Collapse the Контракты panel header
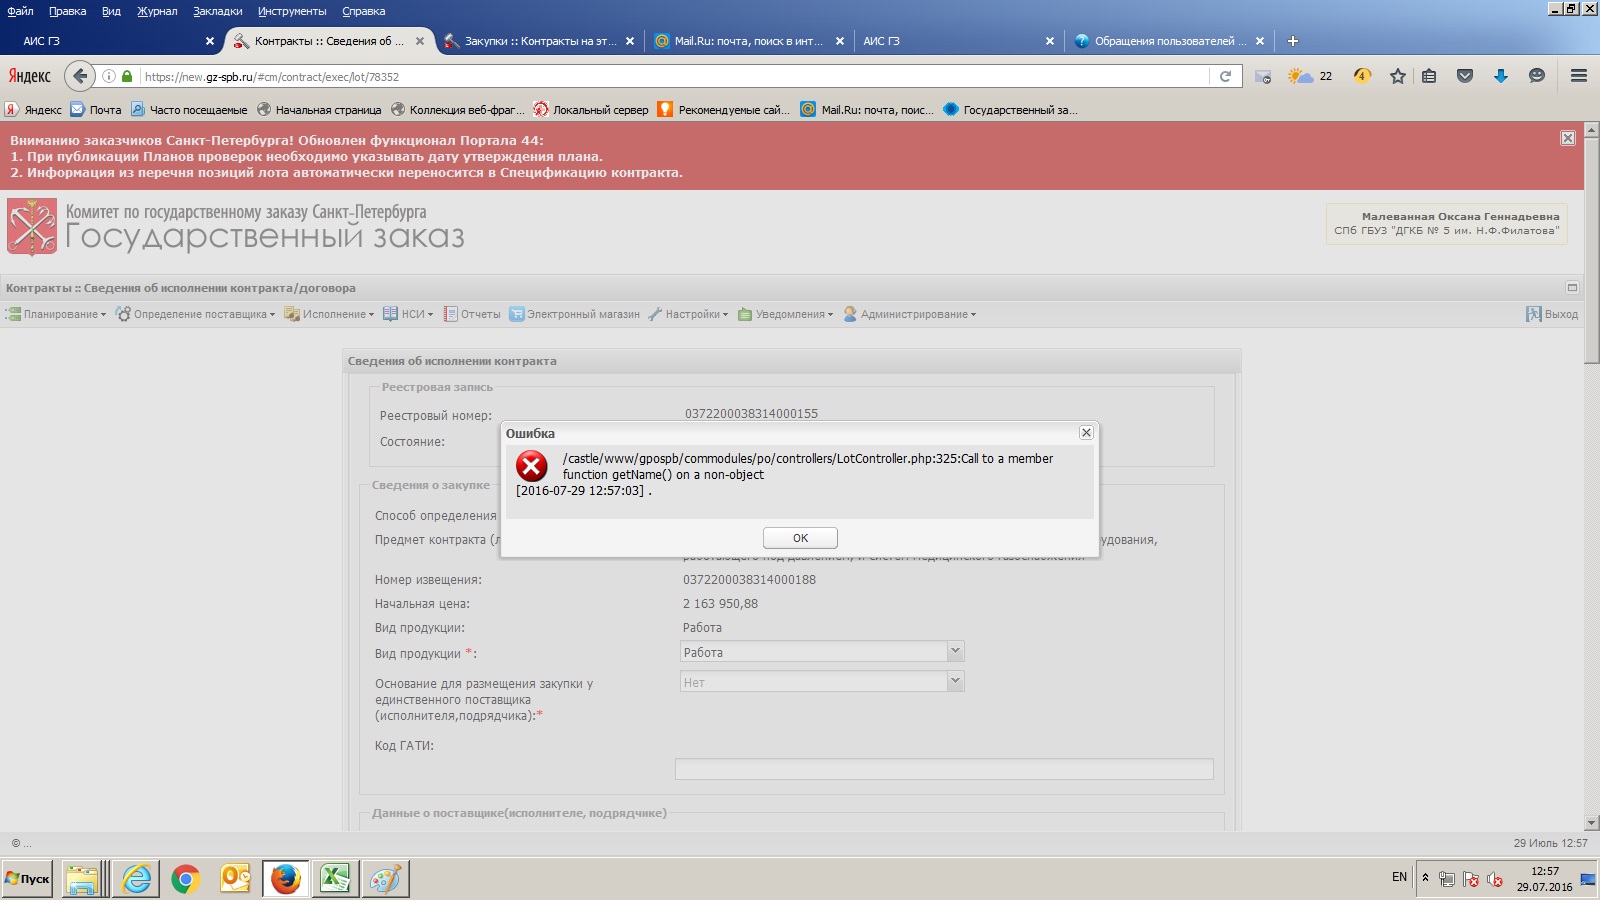 click(x=1572, y=288)
